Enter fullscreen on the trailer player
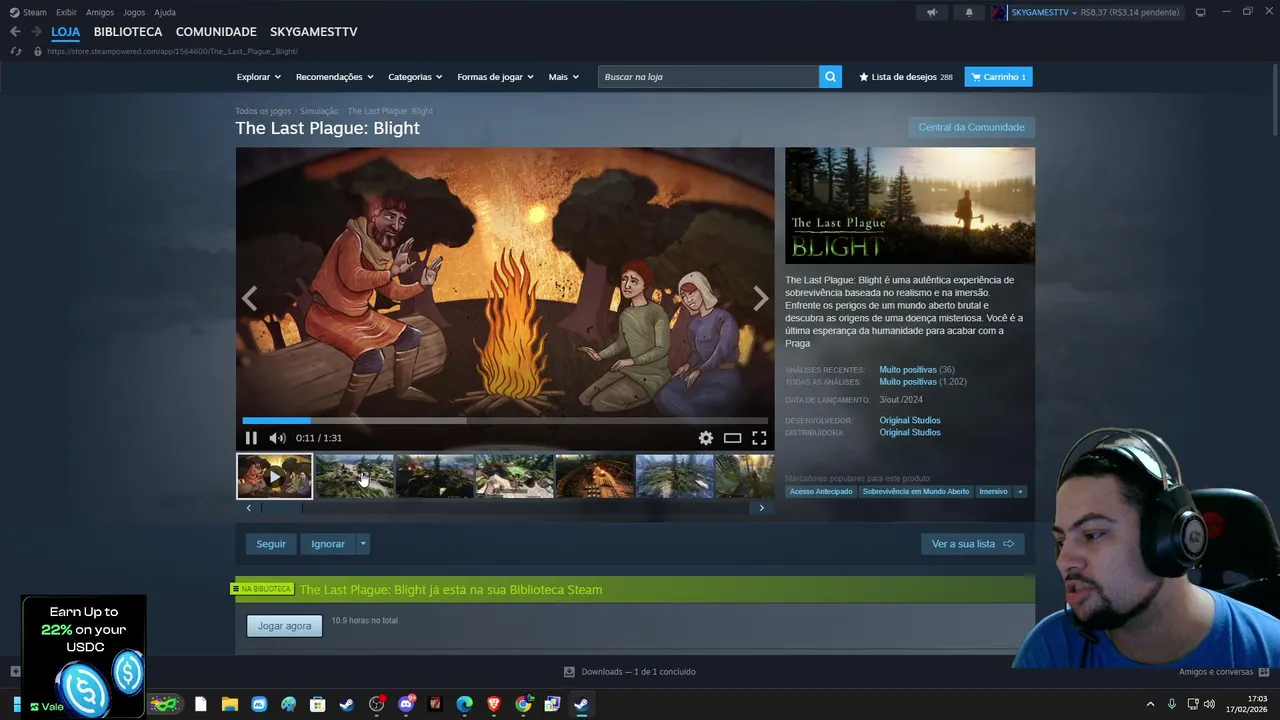Screen dimensions: 1280x720 [x=759, y=438]
